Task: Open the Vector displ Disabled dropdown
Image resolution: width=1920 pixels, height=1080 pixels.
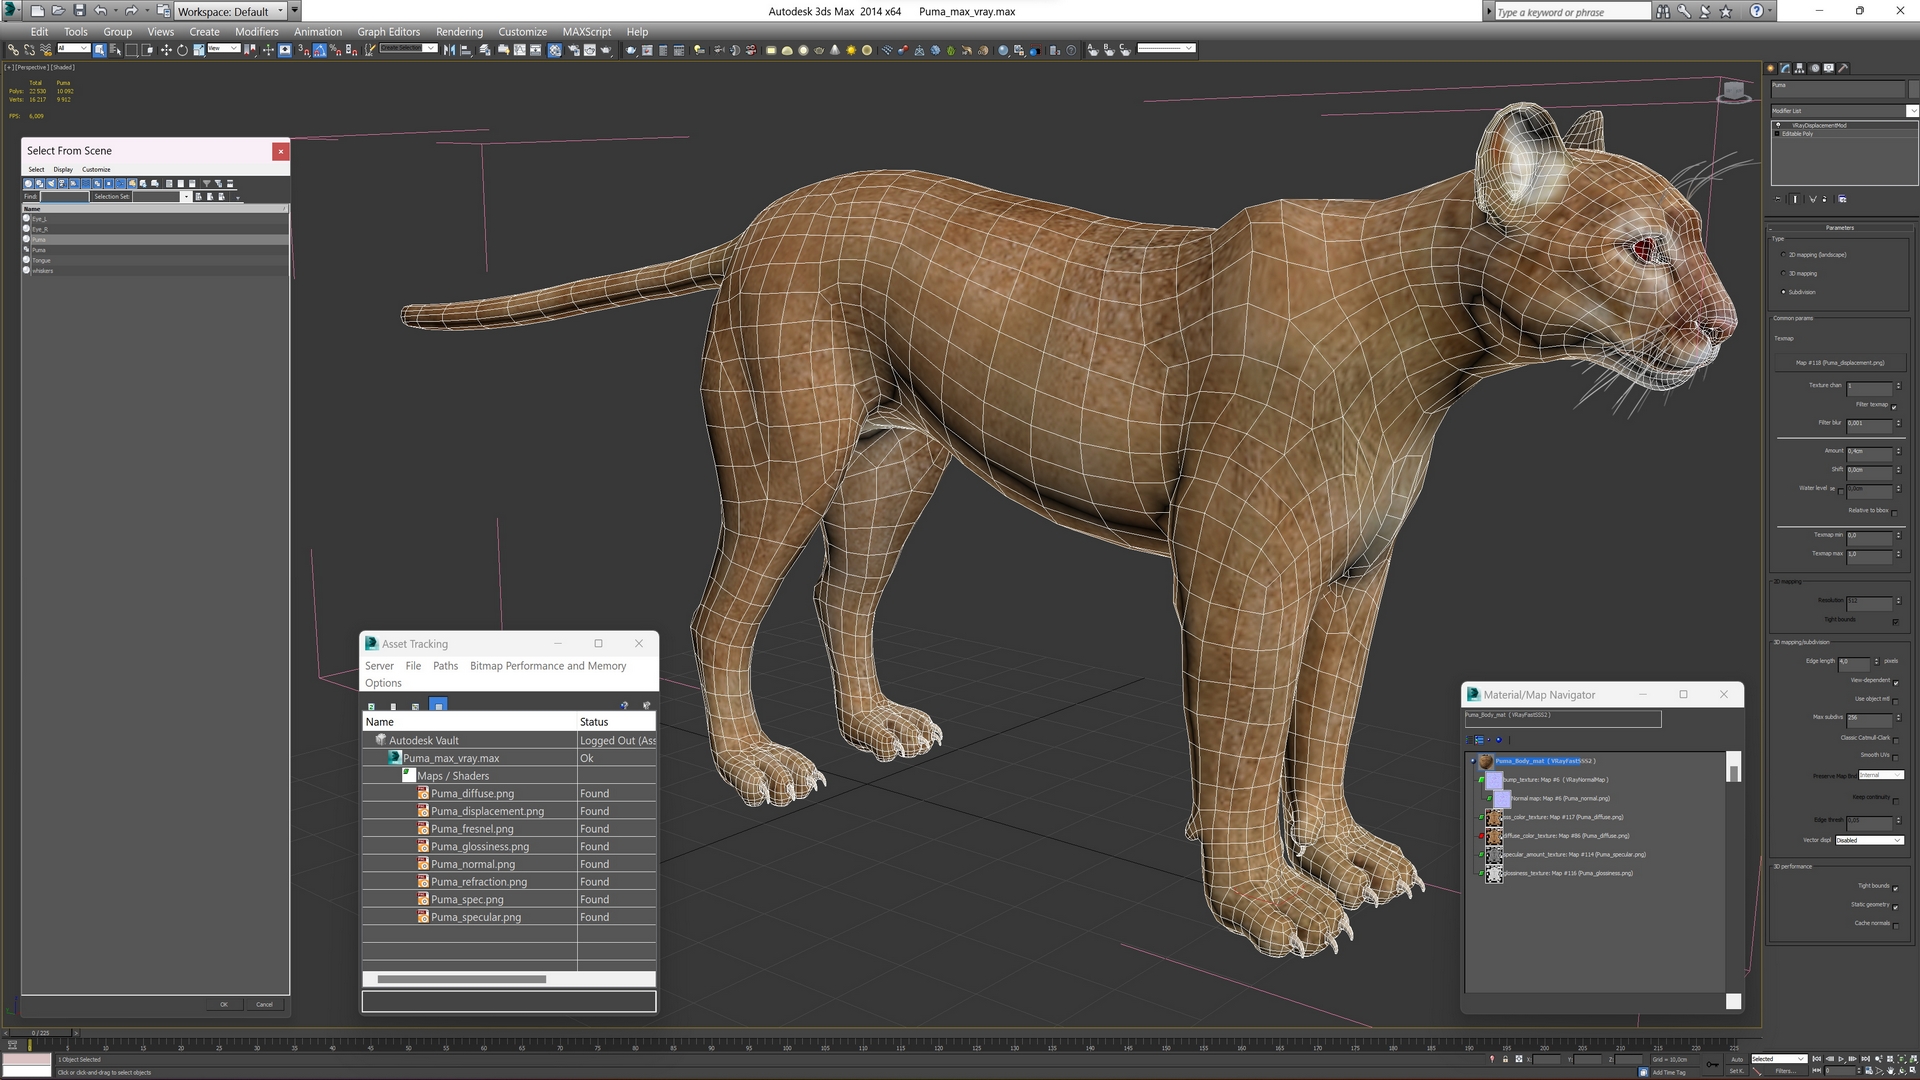Action: pyautogui.click(x=1869, y=840)
